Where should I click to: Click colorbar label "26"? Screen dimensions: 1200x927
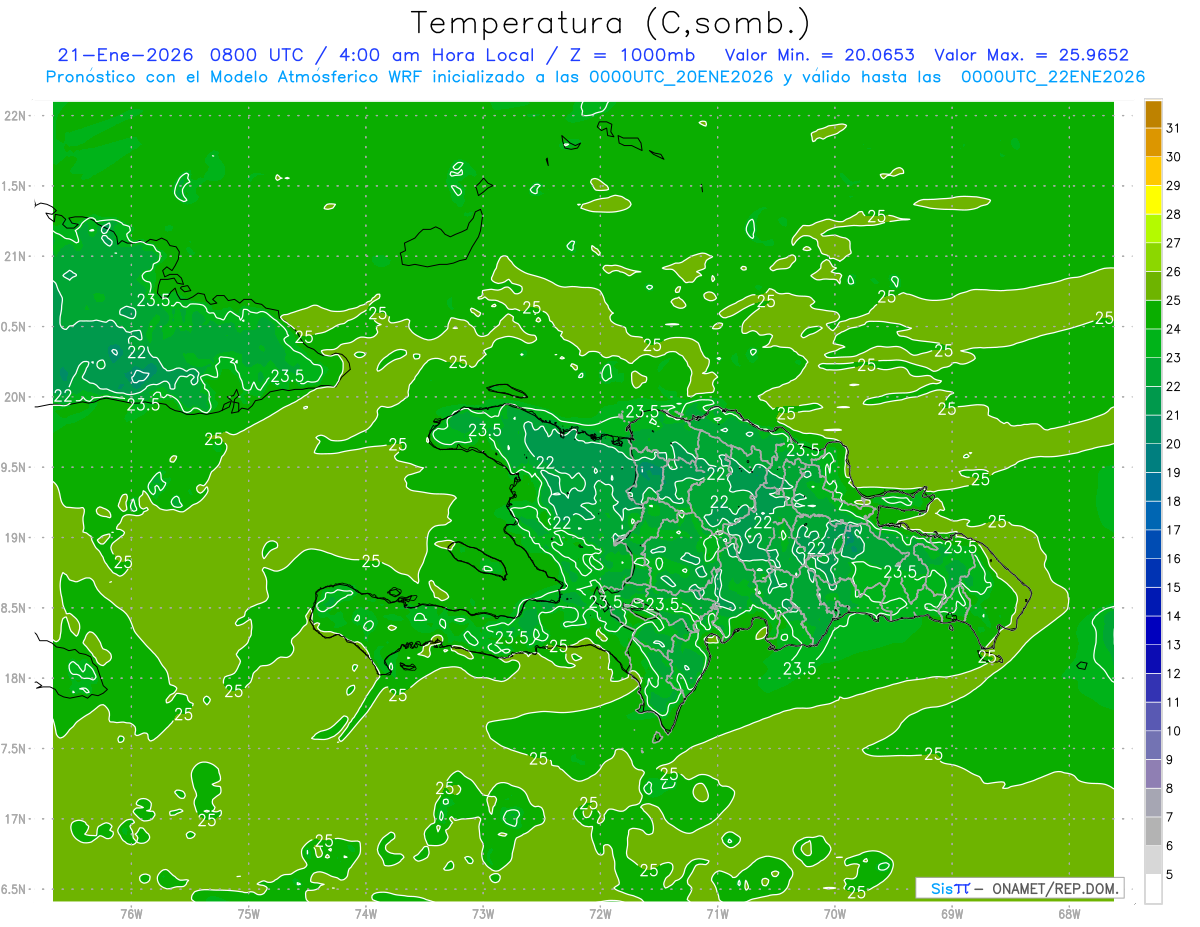(x=1174, y=272)
